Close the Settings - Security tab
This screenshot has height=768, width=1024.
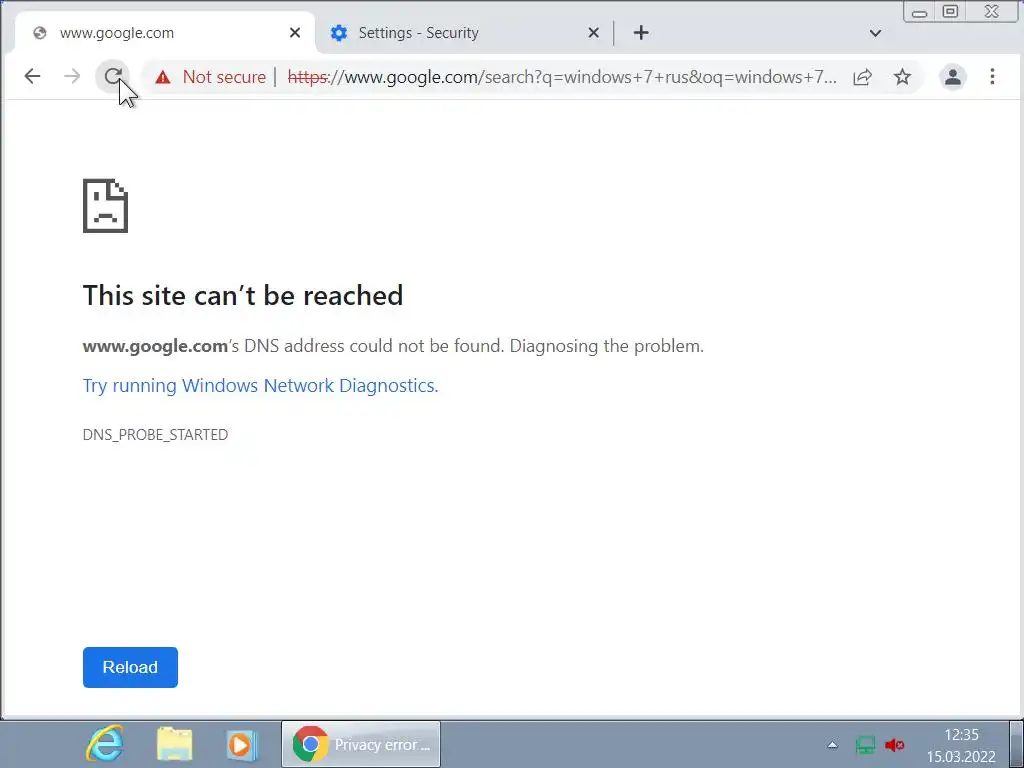pos(594,33)
